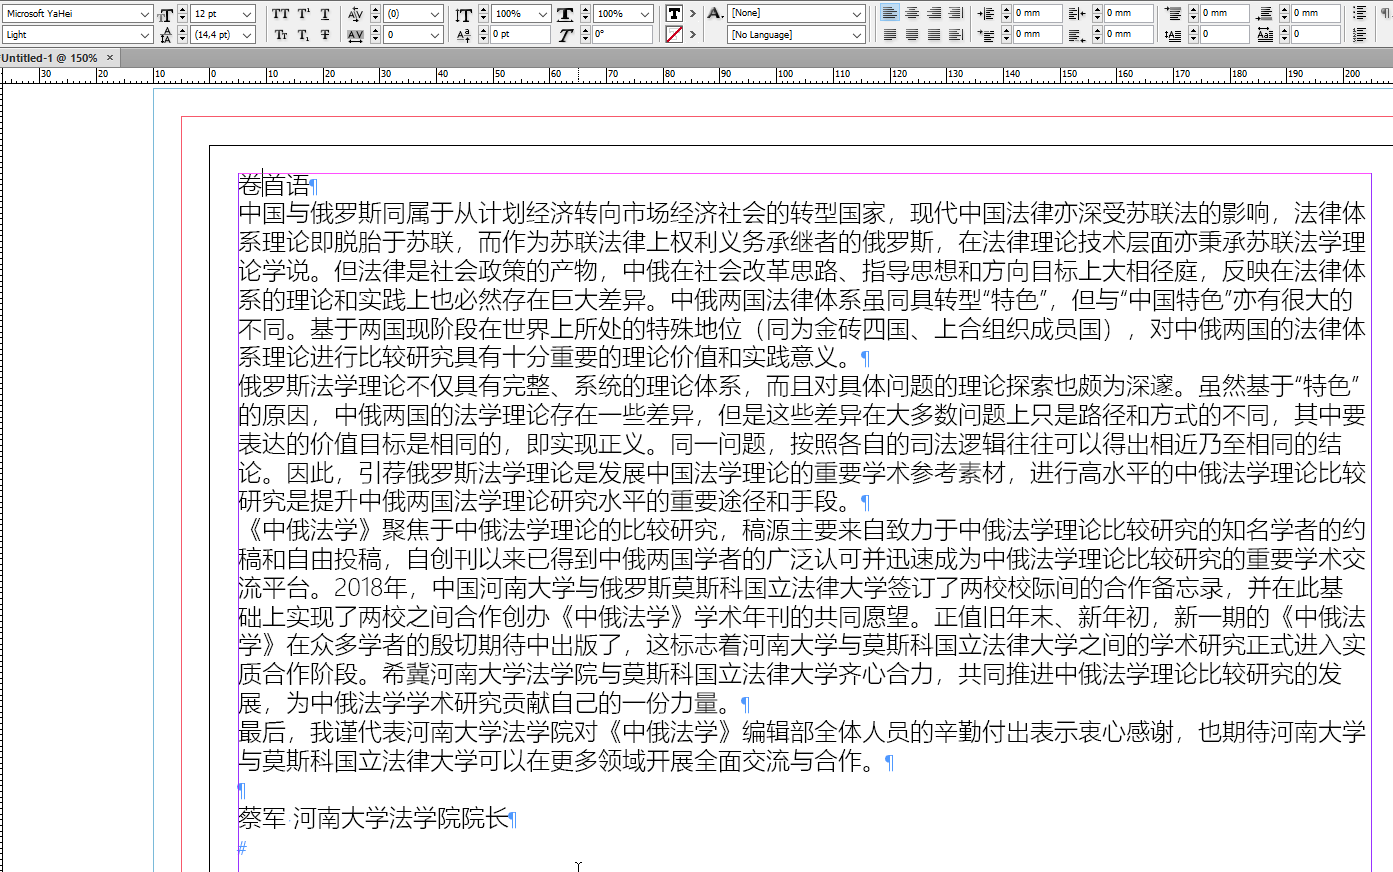Toggle Underline text formatting

click(x=325, y=14)
